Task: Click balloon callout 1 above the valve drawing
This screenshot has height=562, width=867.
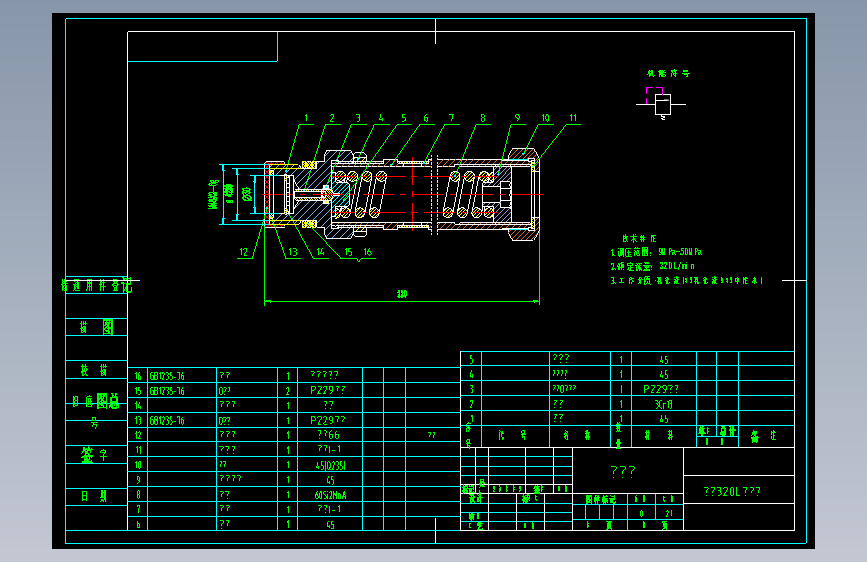Action: (x=306, y=118)
